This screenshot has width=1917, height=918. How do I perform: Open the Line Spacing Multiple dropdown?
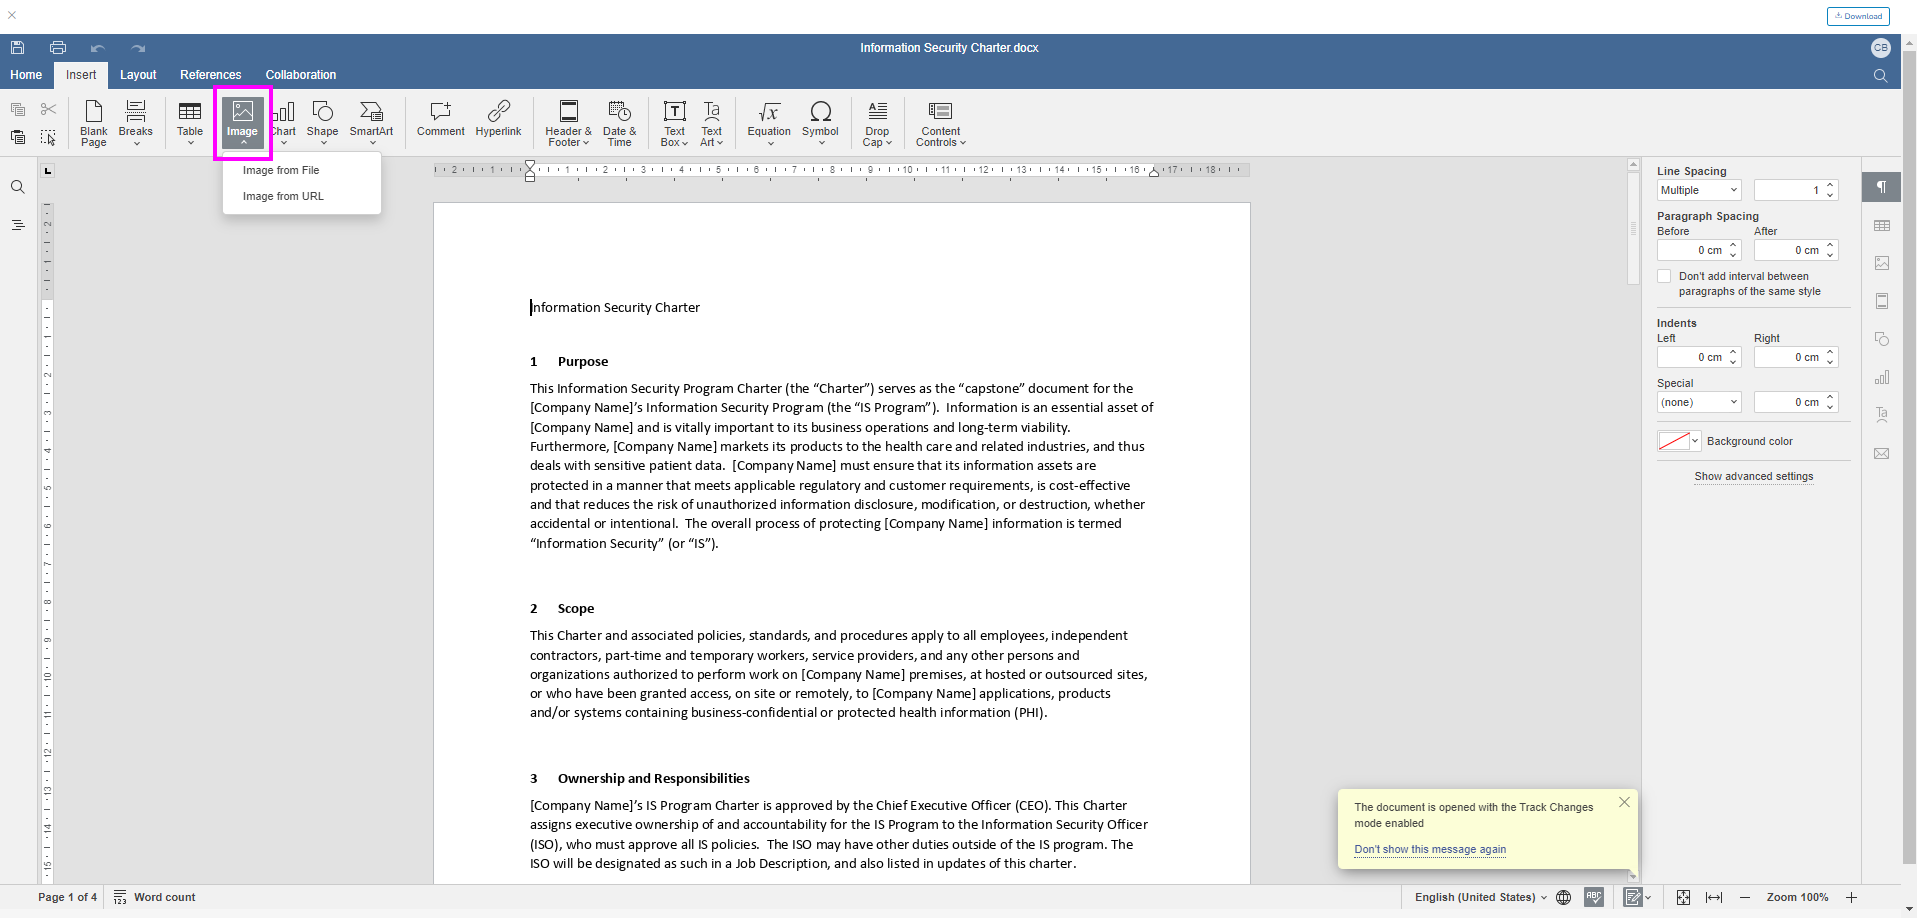[1699, 190]
